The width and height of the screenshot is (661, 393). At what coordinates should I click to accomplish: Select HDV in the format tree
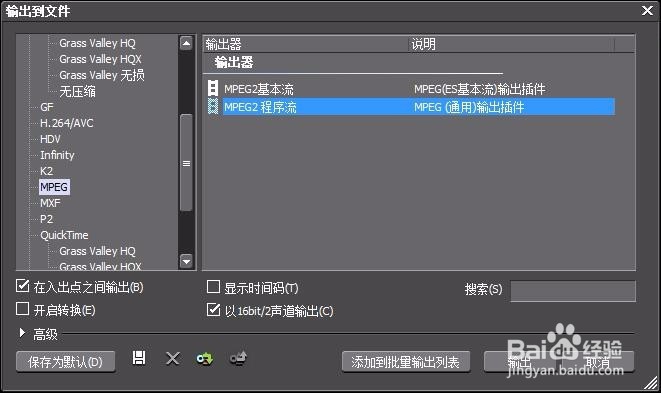[x=50, y=139]
